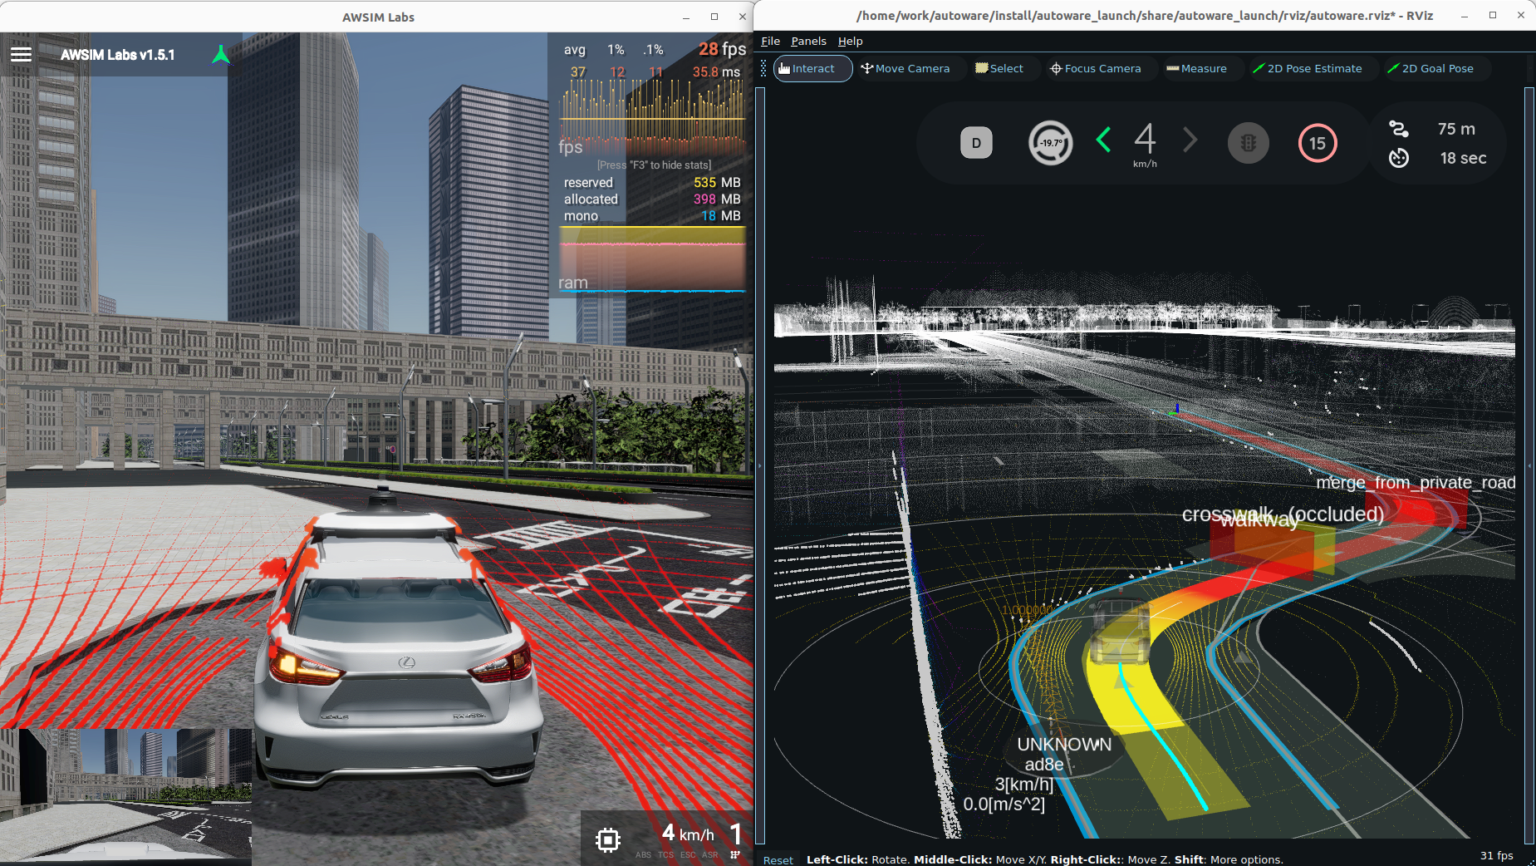
Task: Pick the 2D Pose Estimate tool
Action: tap(1307, 69)
